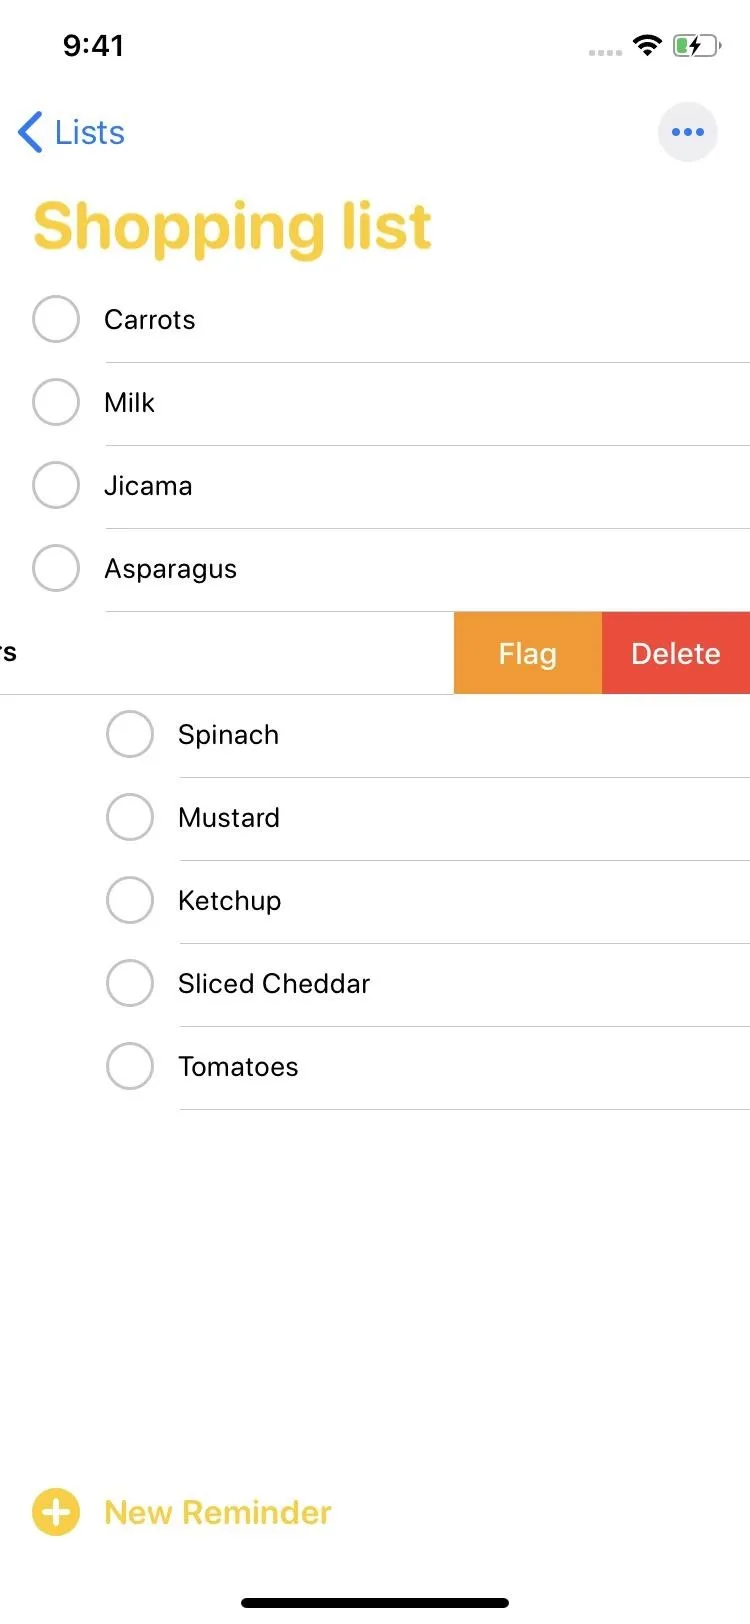The image size is (750, 1624).
Task: Complete the Jicama reminder circle
Action: click(56, 485)
